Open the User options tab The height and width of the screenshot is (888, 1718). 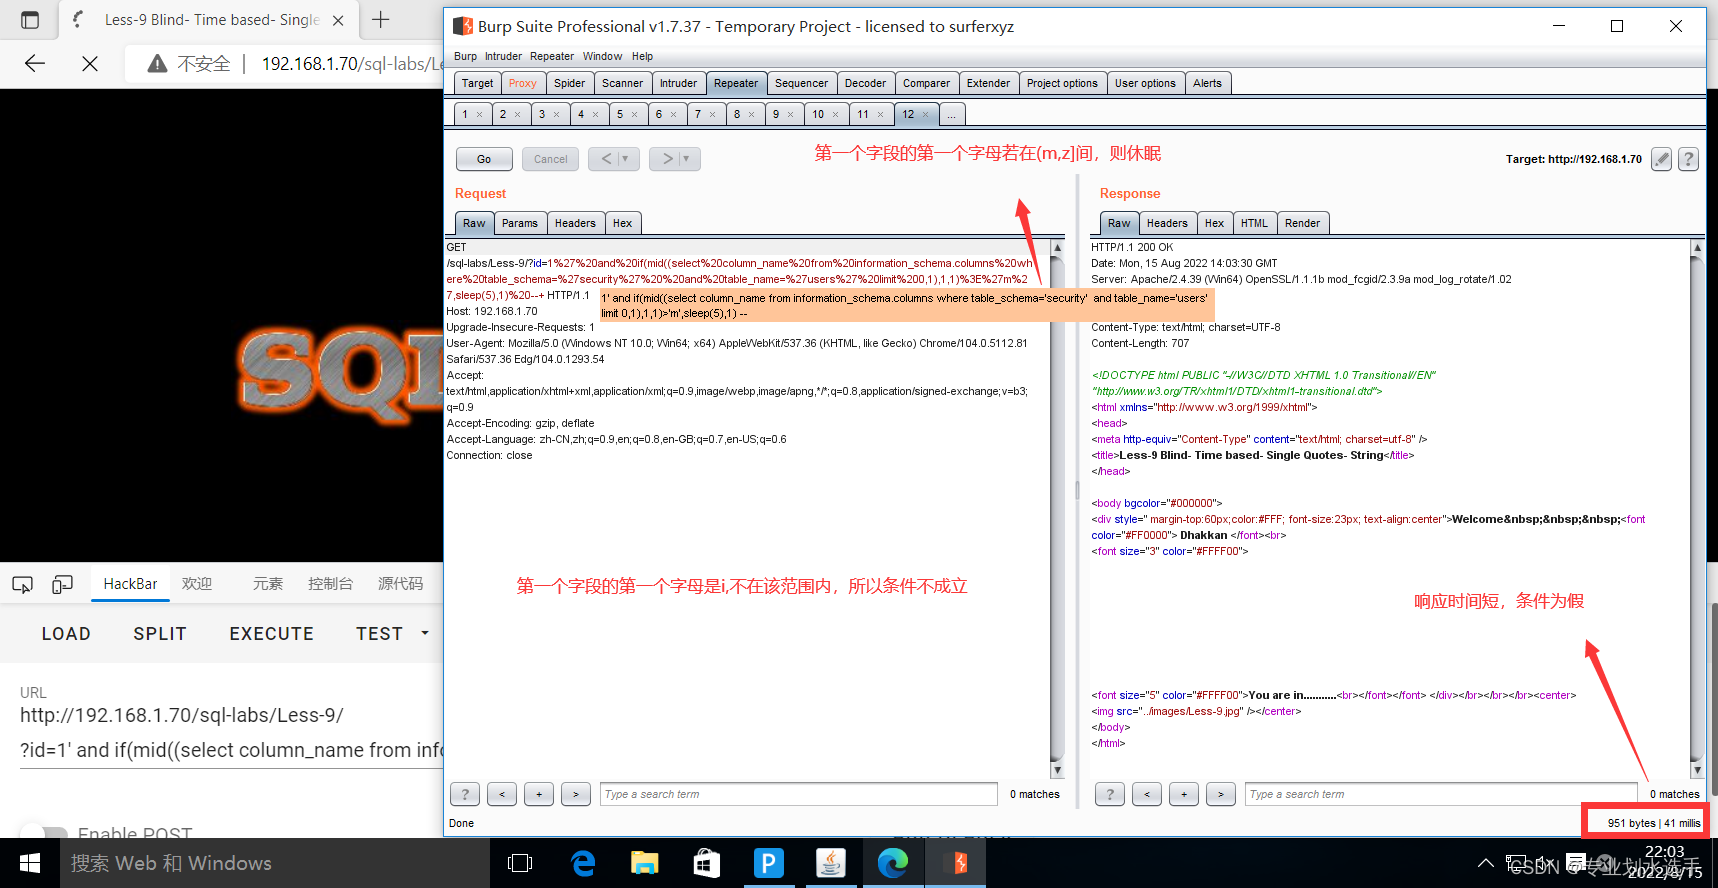coord(1145,83)
